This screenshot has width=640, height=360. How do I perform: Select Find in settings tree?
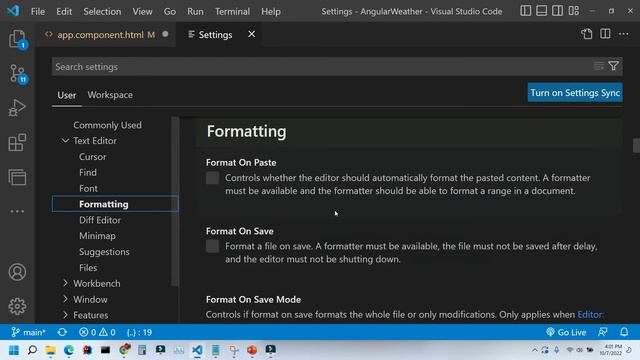(x=88, y=172)
